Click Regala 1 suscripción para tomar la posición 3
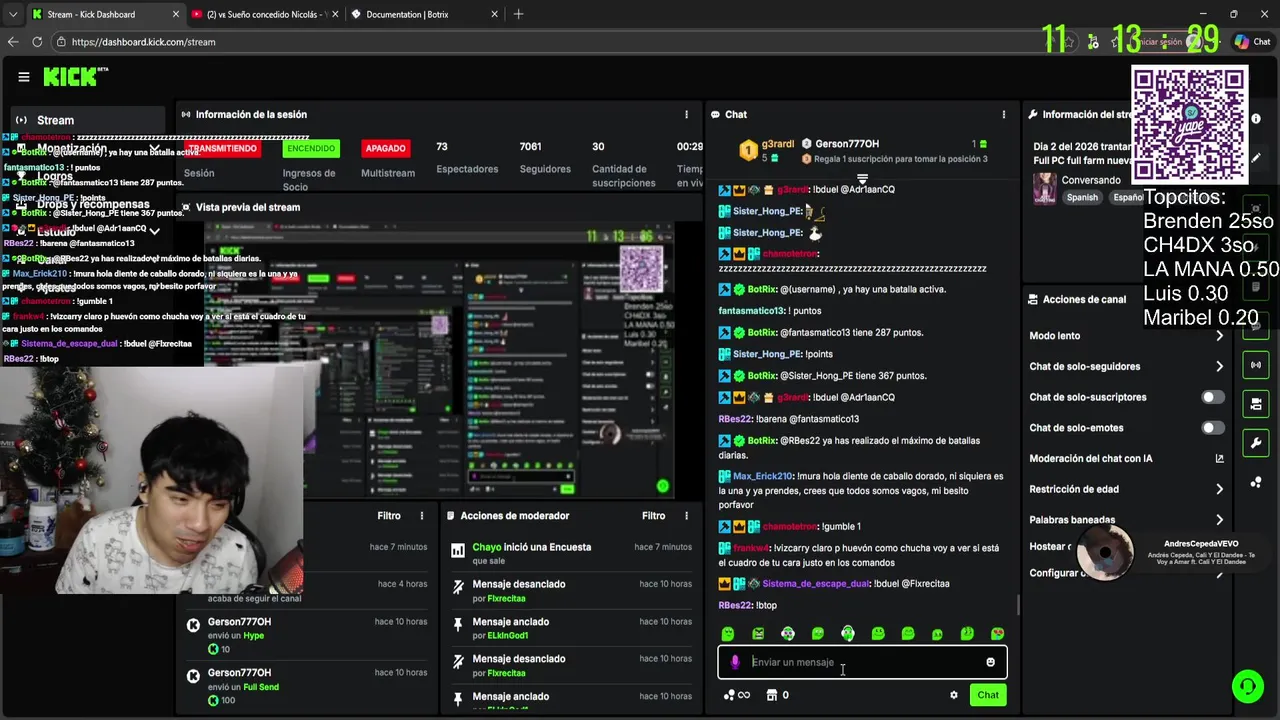Image resolution: width=1280 pixels, height=720 pixels. [901, 159]
